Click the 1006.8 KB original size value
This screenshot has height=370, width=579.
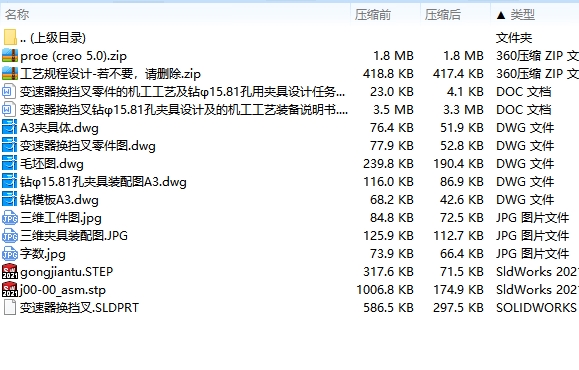(x=385, y=290)
